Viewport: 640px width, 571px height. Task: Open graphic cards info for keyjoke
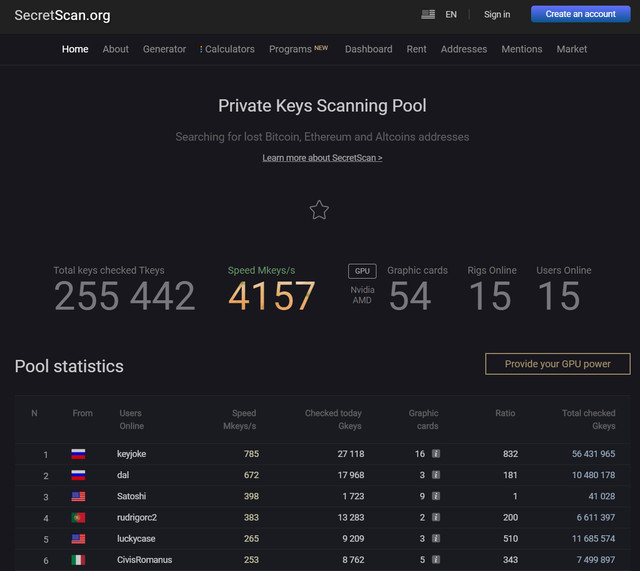tap(436, 453)
